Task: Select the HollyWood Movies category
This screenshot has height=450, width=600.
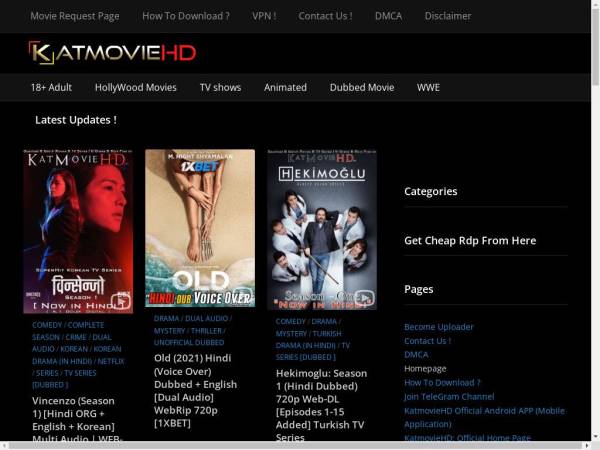Action: tap(135, 87)
